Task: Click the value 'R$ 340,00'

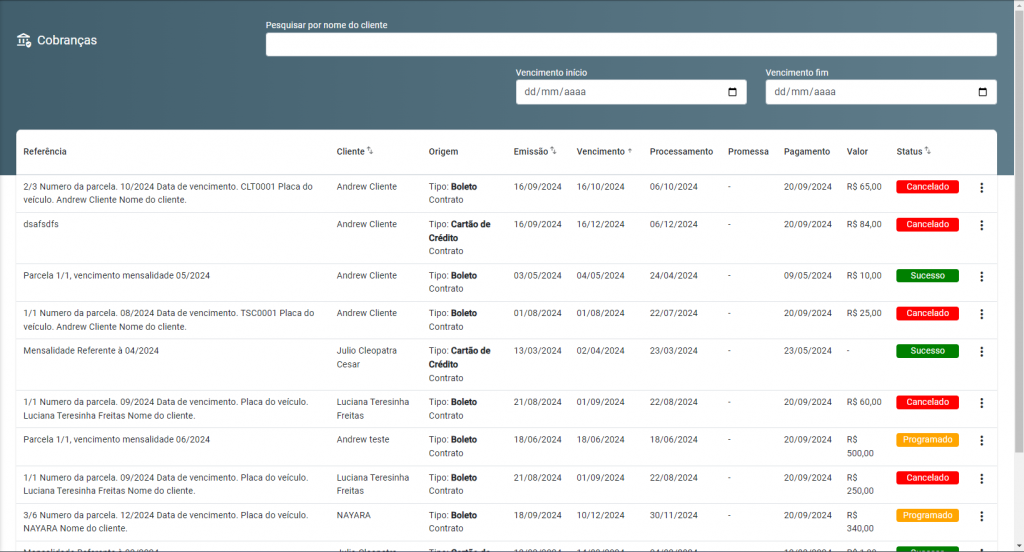Action: [x=860, y=522]
